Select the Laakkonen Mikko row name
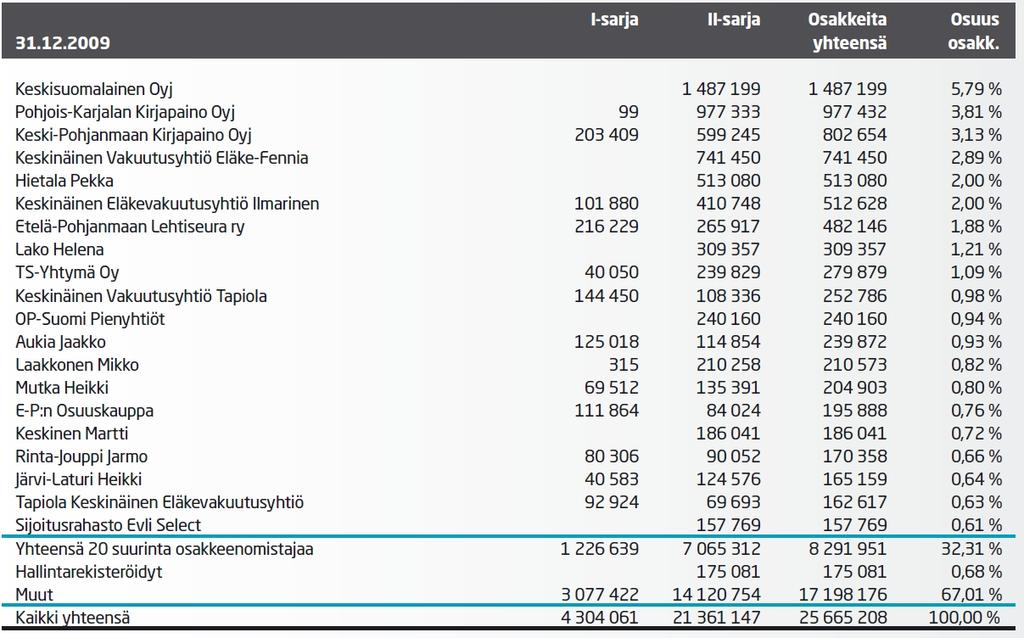1024x638 pixels. (77, 365)
